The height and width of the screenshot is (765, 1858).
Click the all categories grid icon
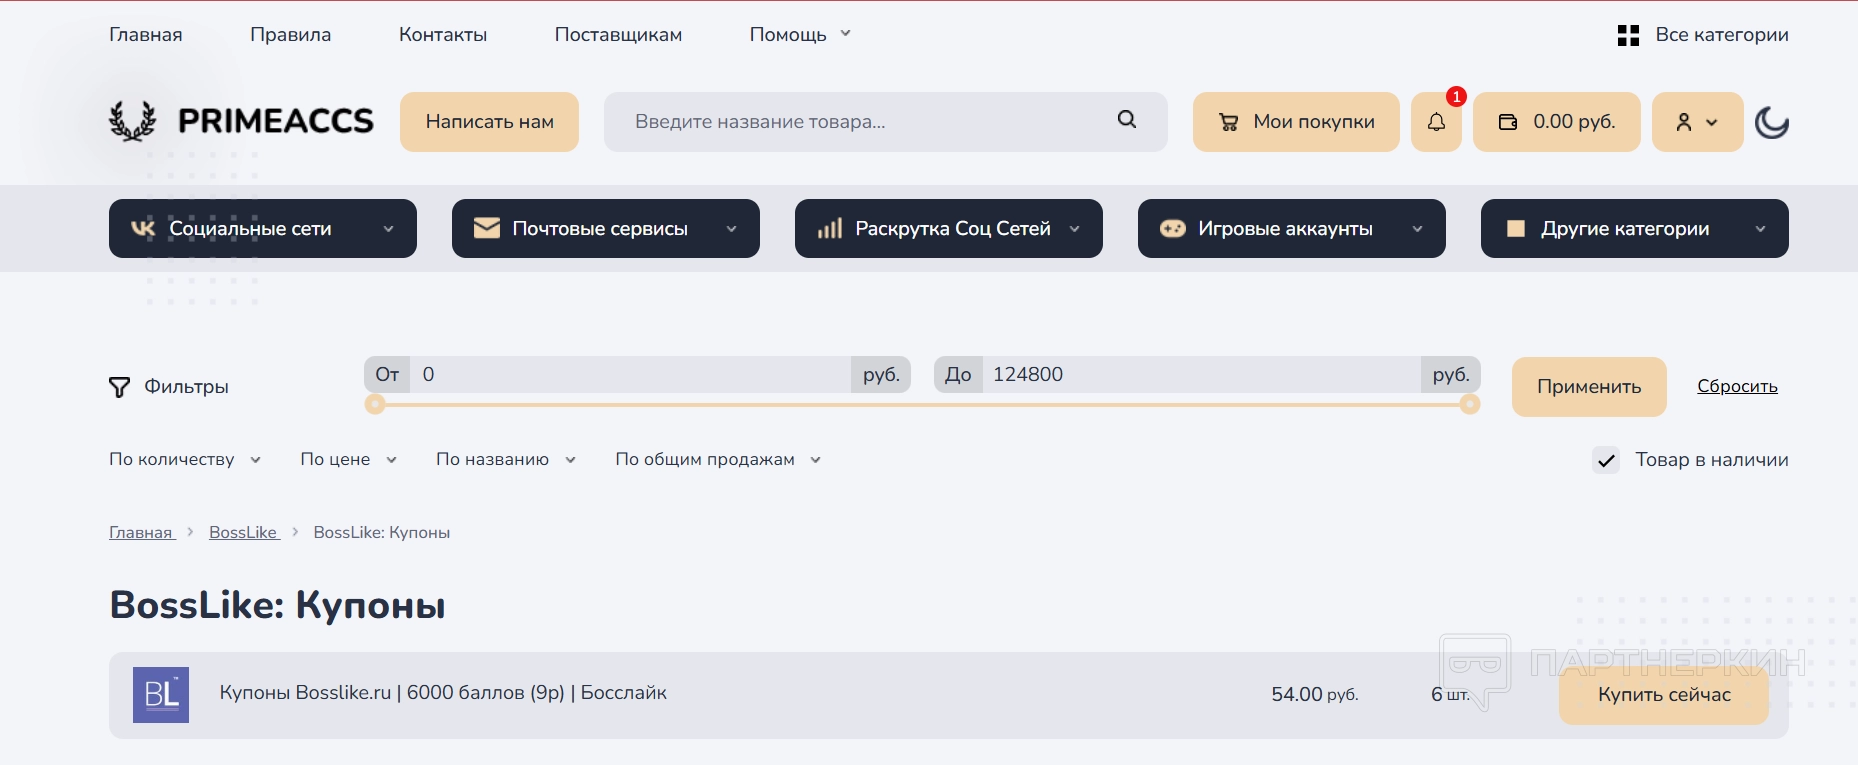[1628, 36]
